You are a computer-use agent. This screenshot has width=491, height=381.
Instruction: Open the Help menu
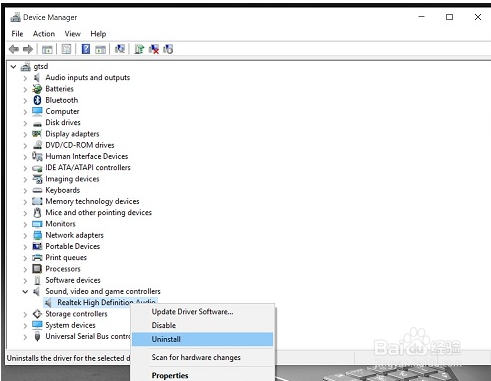98,34
